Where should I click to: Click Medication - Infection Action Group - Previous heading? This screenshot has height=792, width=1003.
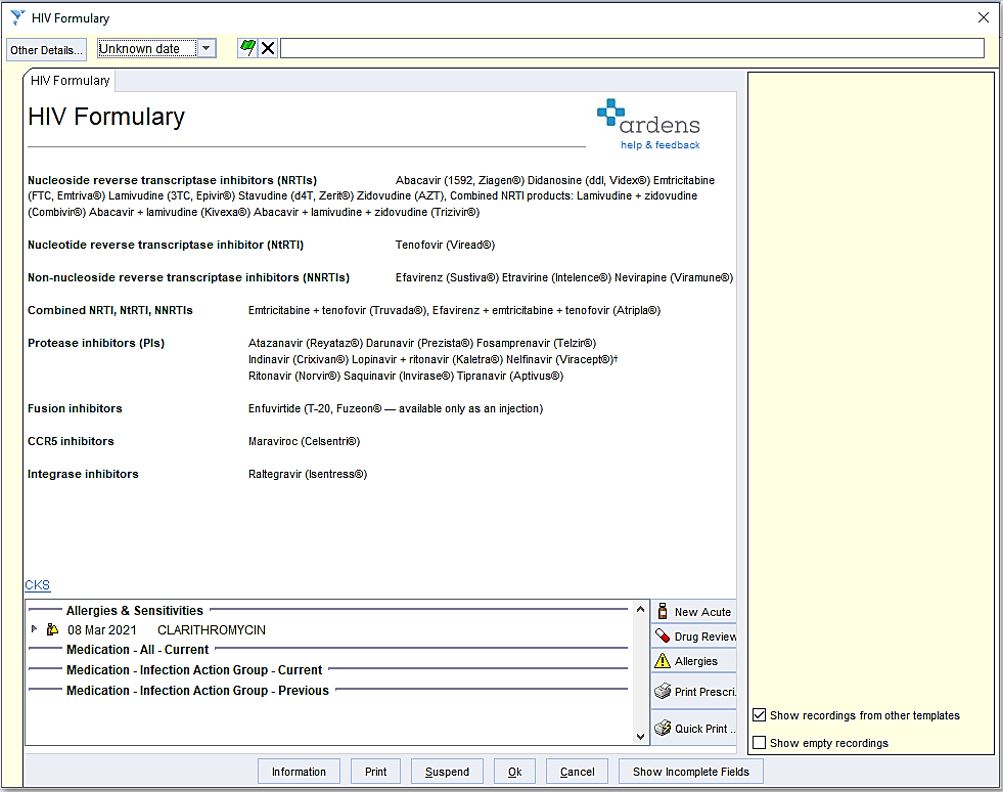(197, 691)
